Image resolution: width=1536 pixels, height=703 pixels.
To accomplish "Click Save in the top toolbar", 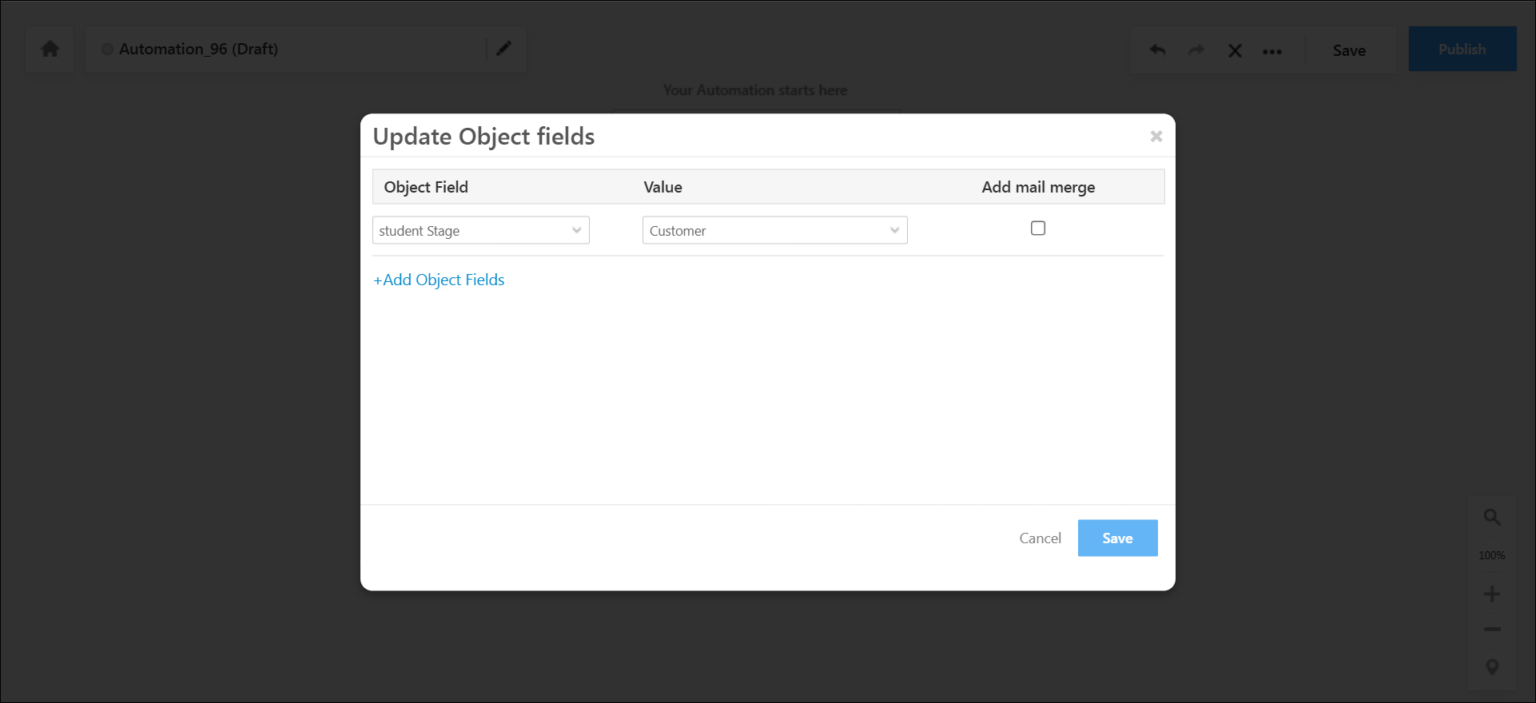I will point(1349,50).
